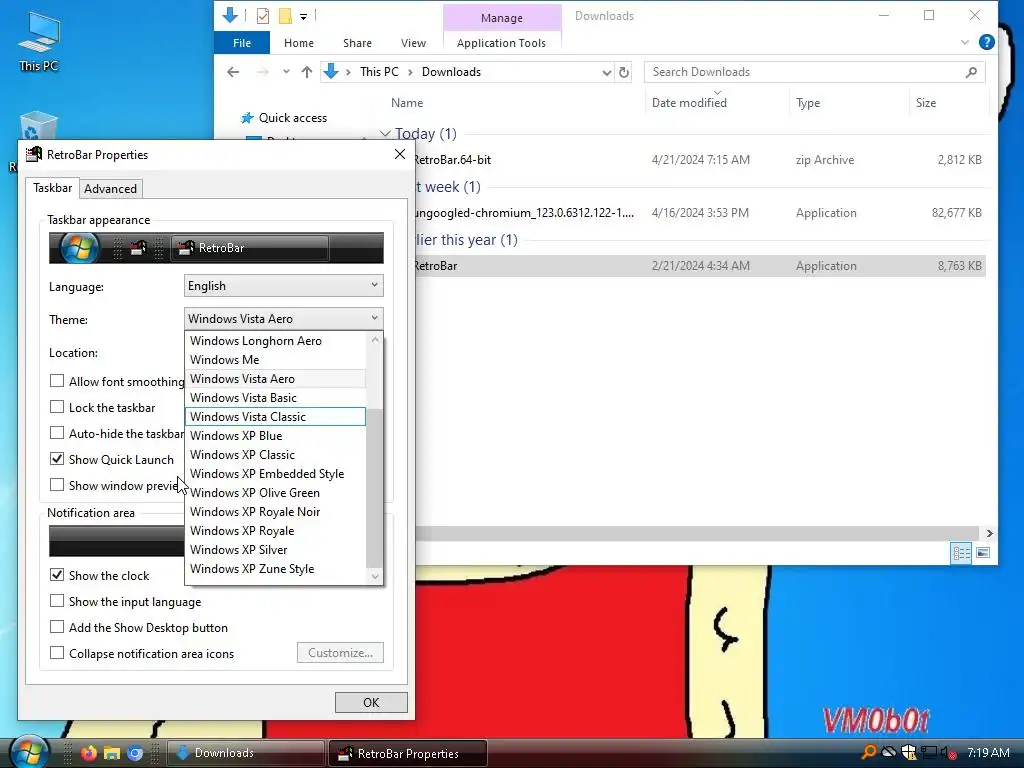Select the Taskbar tab
The height and width of the screenshot is (768, 1024).
tap(52, 188)
